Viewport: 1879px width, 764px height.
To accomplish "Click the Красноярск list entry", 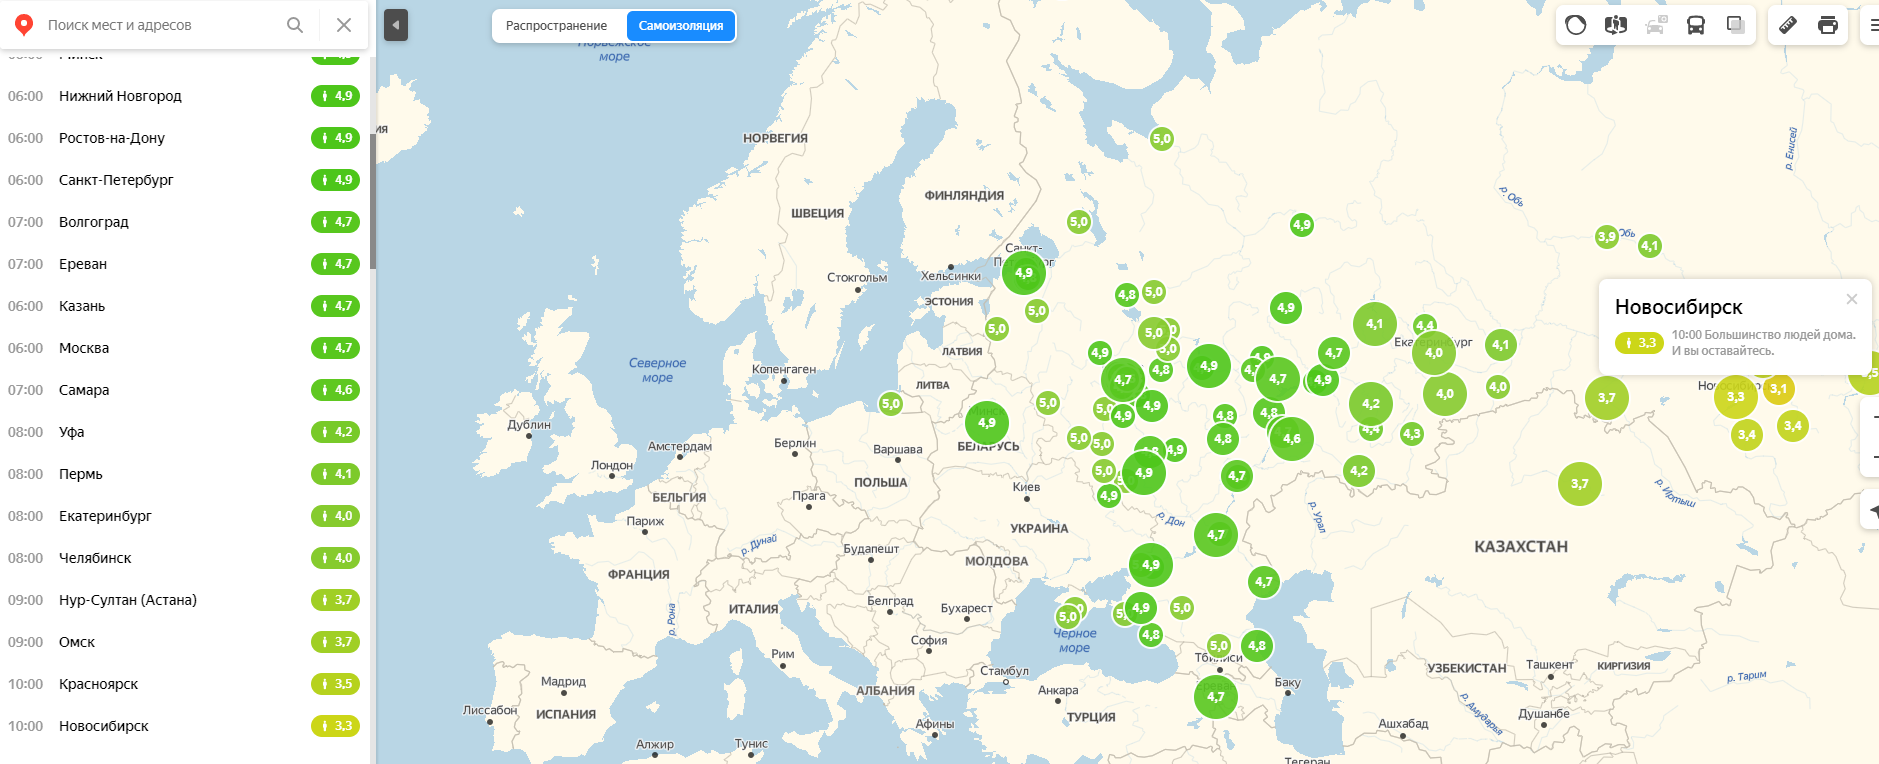I will coord(98,684).
